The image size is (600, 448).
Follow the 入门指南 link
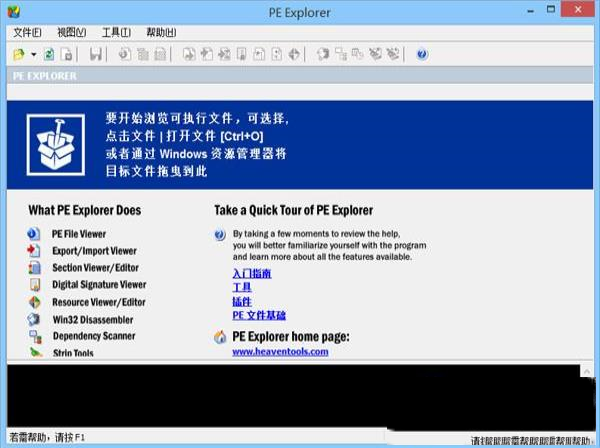[252, 274]
